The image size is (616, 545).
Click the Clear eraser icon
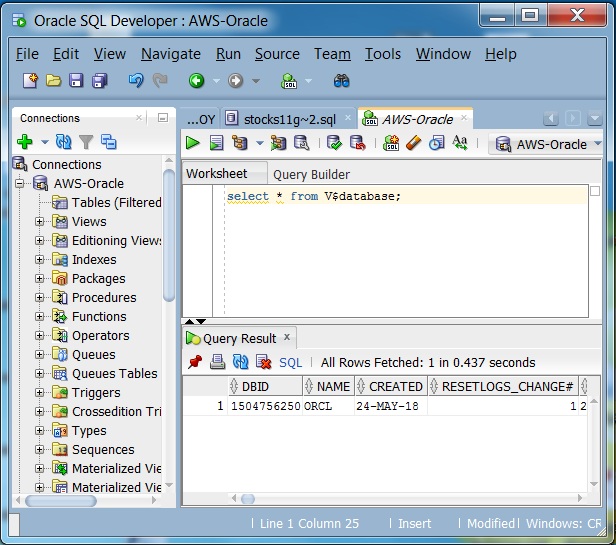click(x=413, y=143)
